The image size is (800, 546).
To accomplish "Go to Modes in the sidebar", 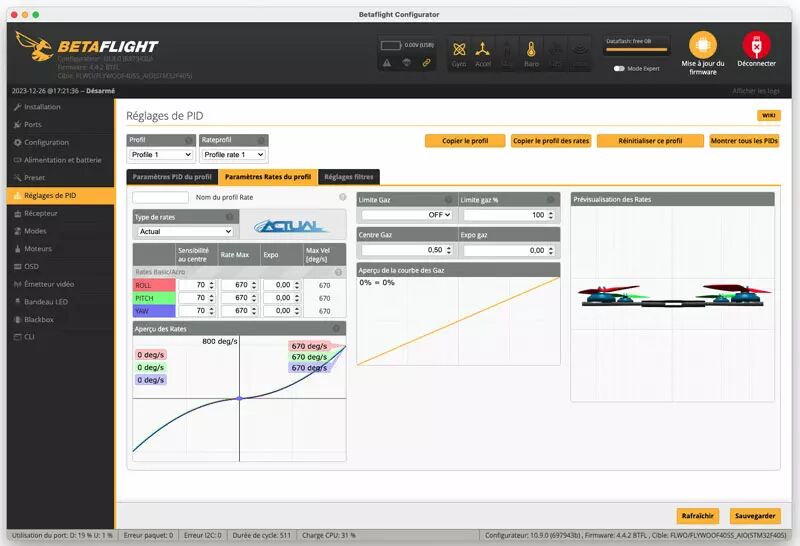I will [61, 231].
